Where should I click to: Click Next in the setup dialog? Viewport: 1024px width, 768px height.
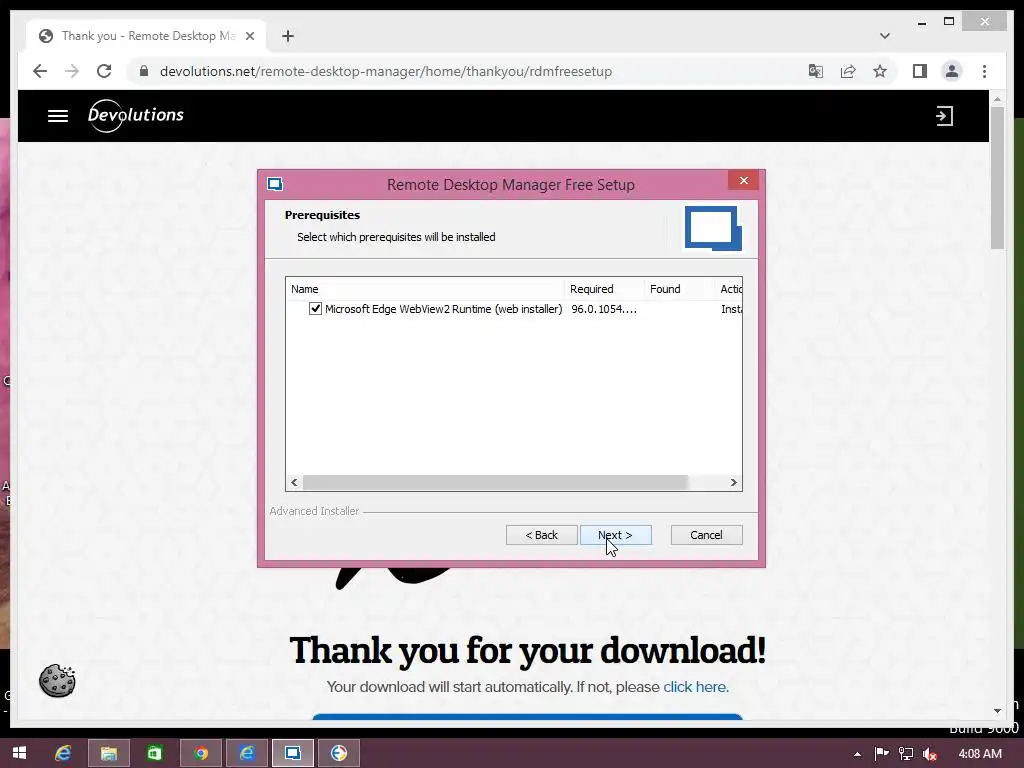click(615, 535)
